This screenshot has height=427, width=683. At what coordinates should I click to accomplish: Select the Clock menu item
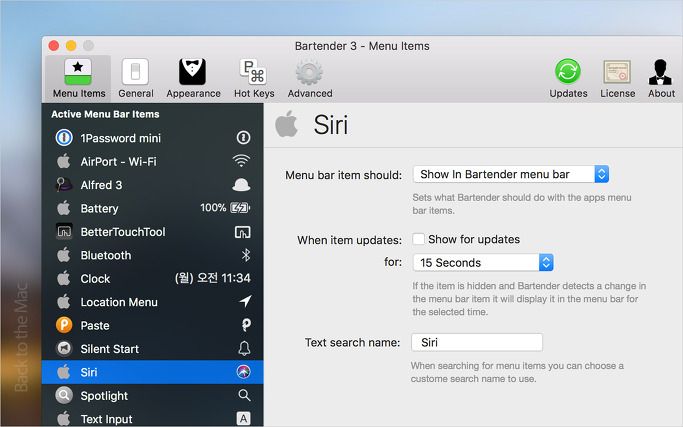[x=152, y=279]
